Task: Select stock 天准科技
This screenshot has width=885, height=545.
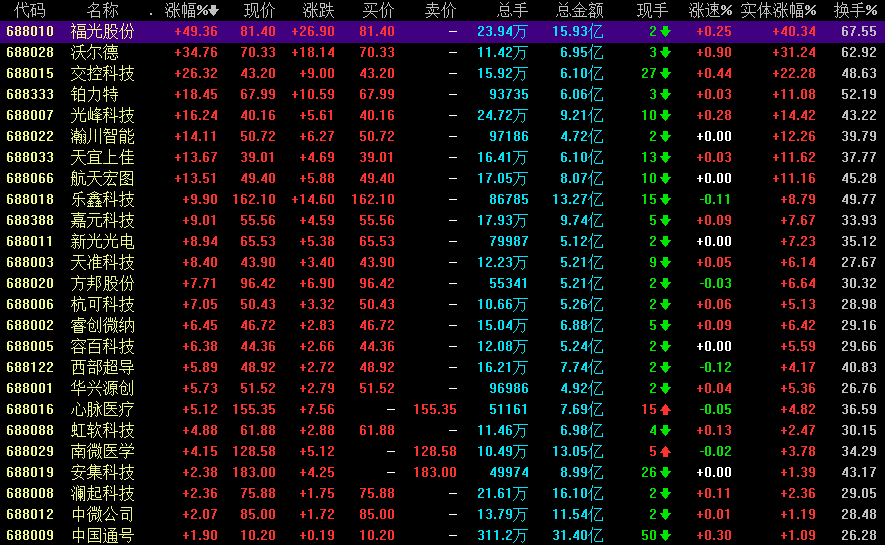Action: point(103,262)
